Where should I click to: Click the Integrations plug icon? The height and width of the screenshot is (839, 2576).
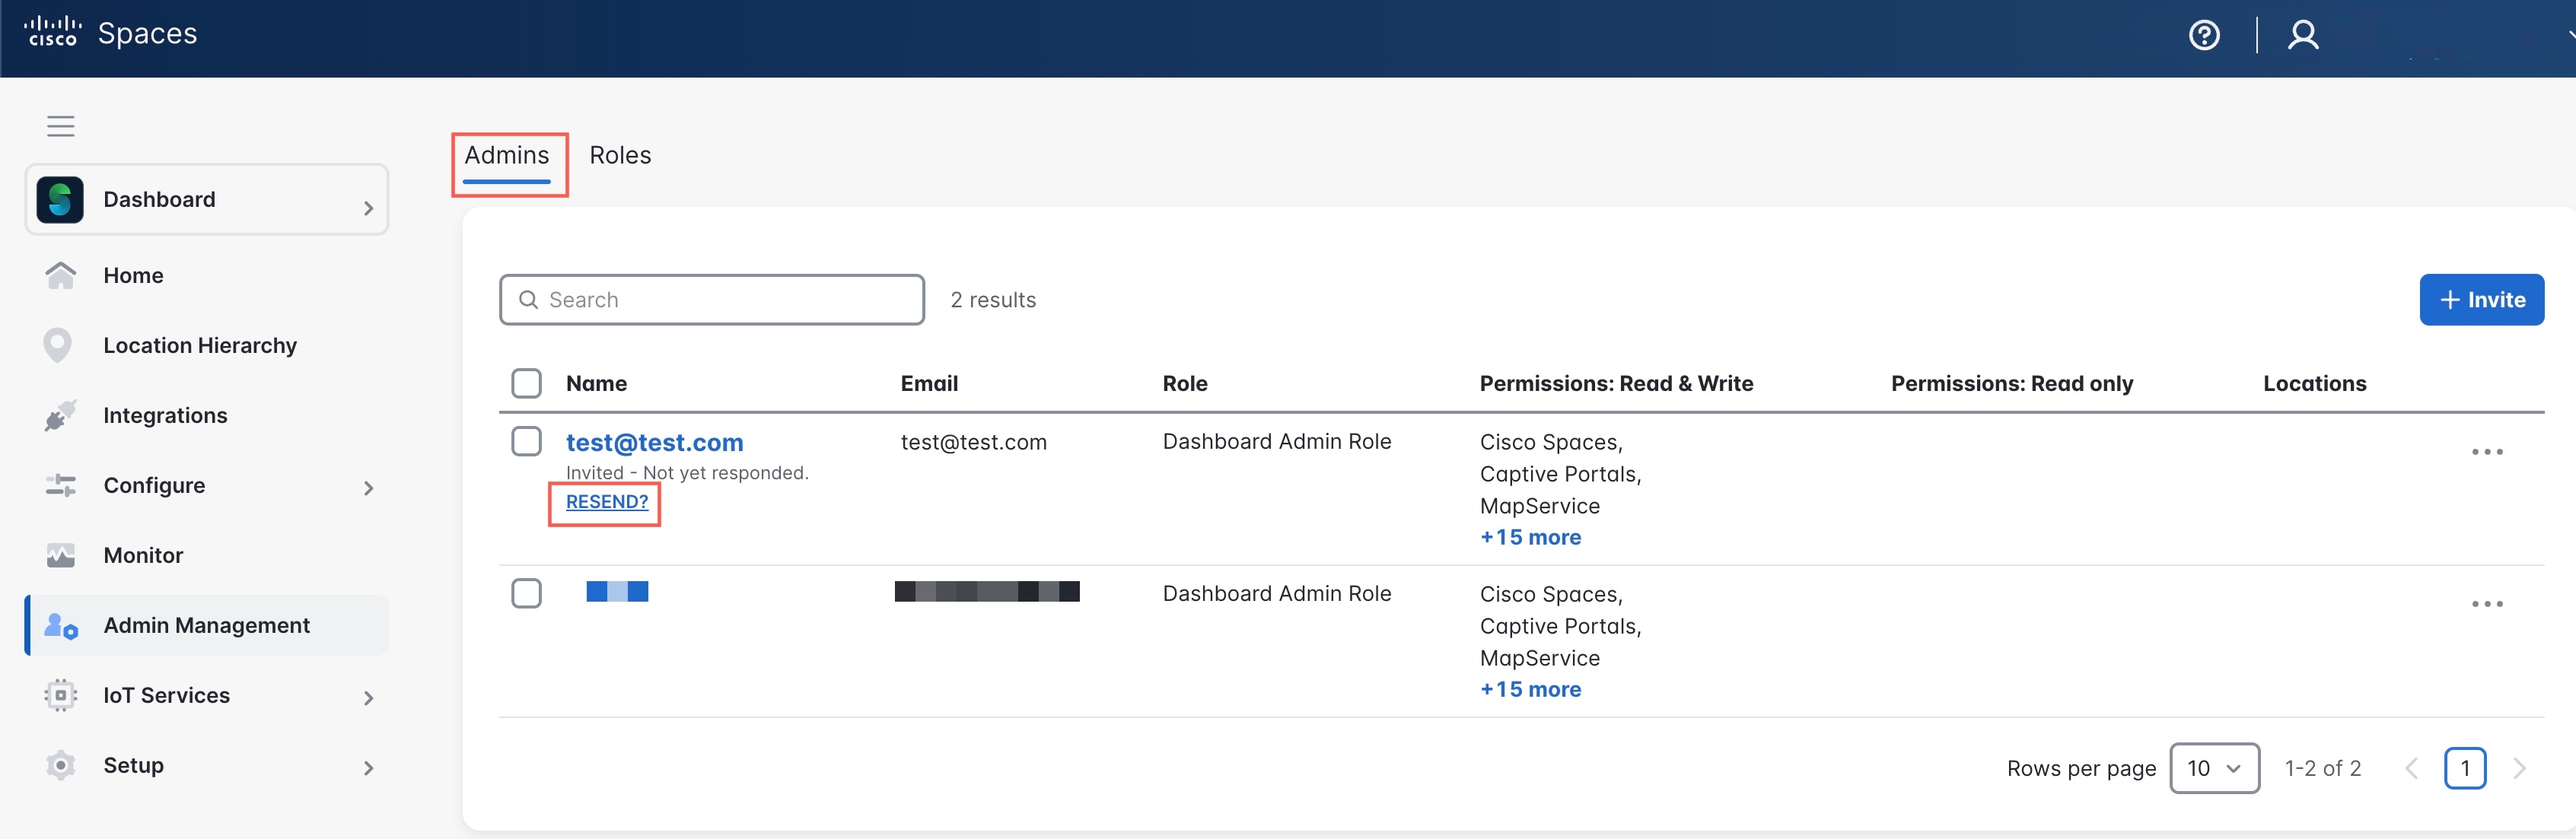[x=60, y=415]
